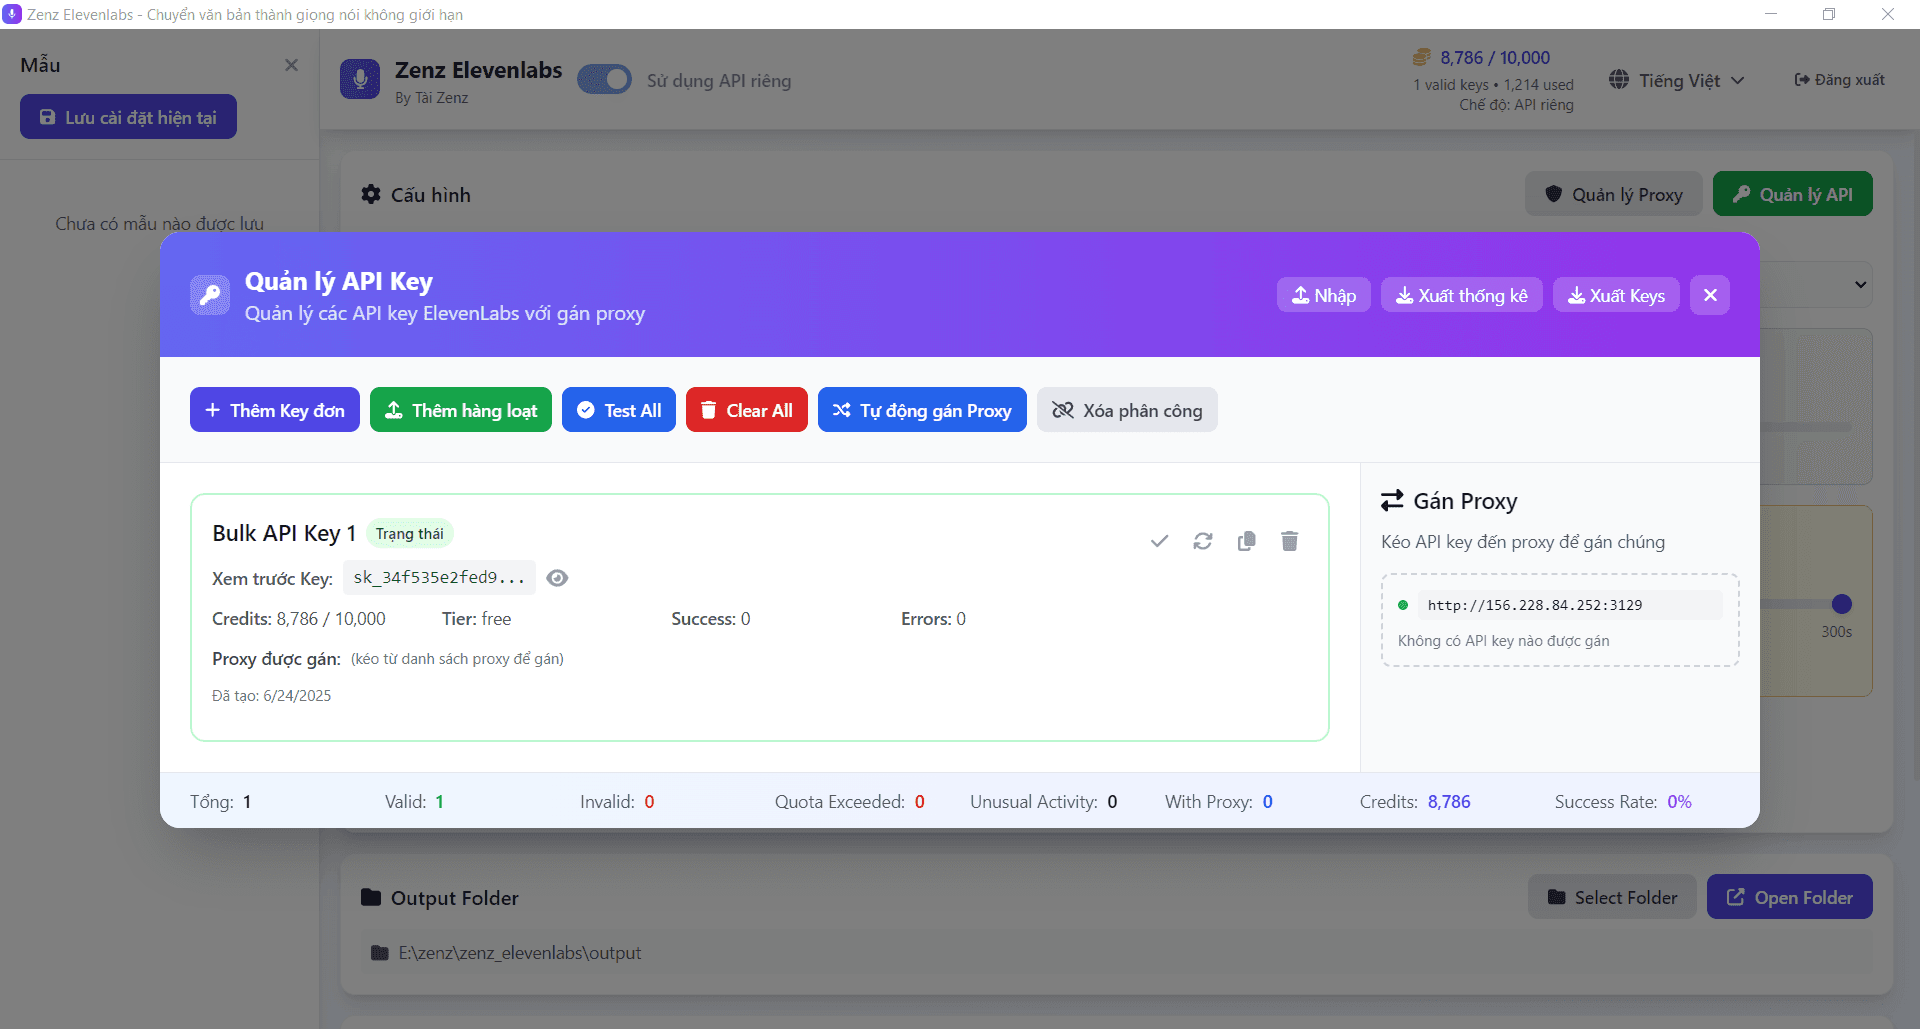Click the Bulk API Key 1 title
Image resolution: width=1920 pixels, height=1029 pixels.
point(284,533)
